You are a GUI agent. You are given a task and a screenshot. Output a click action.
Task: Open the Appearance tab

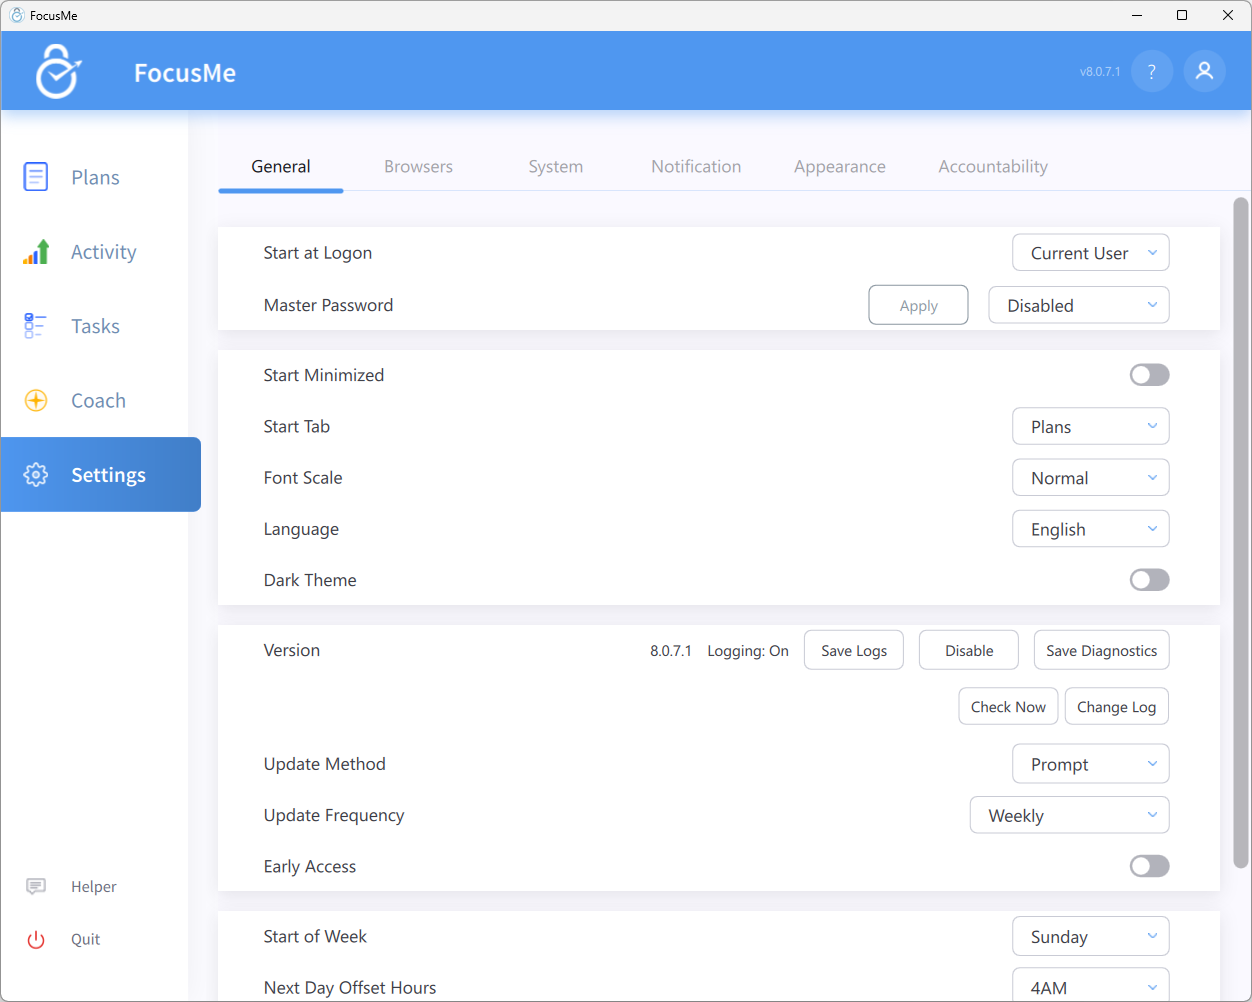(840, 167)
